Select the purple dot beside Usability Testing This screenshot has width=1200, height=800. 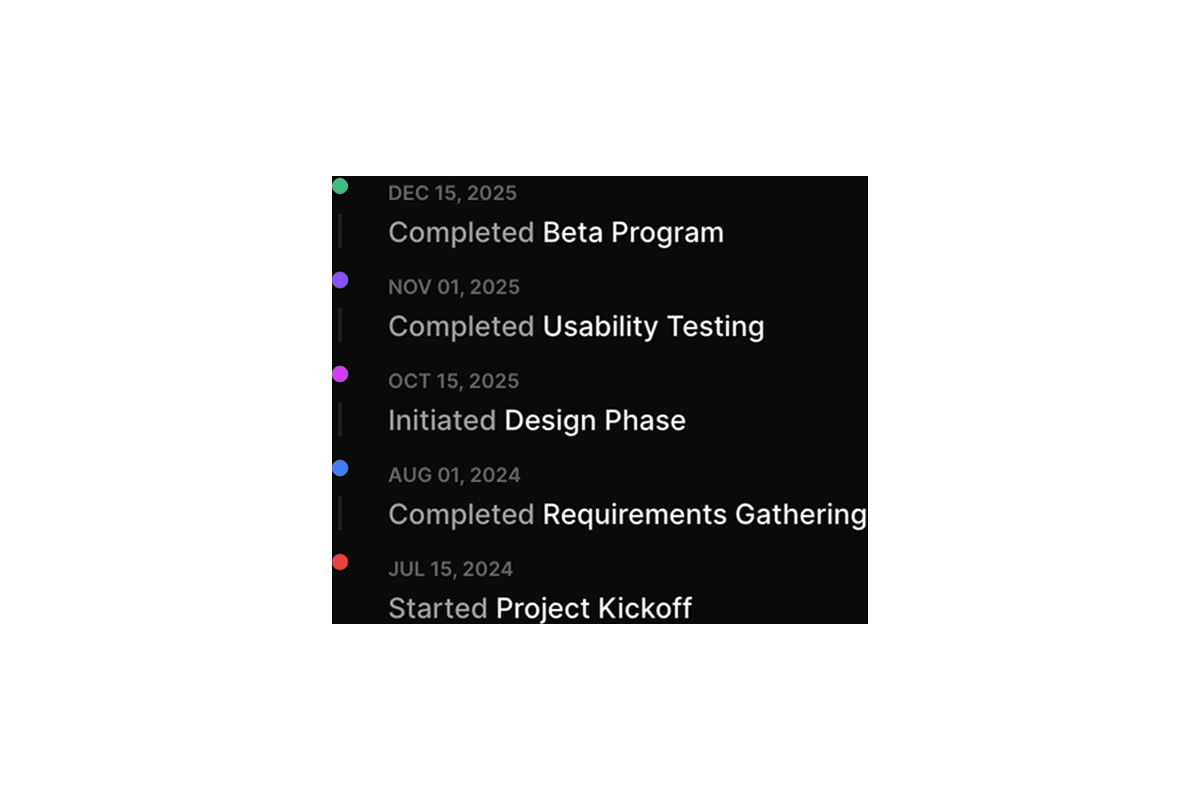pyautogui.click(x=340, y=280)
